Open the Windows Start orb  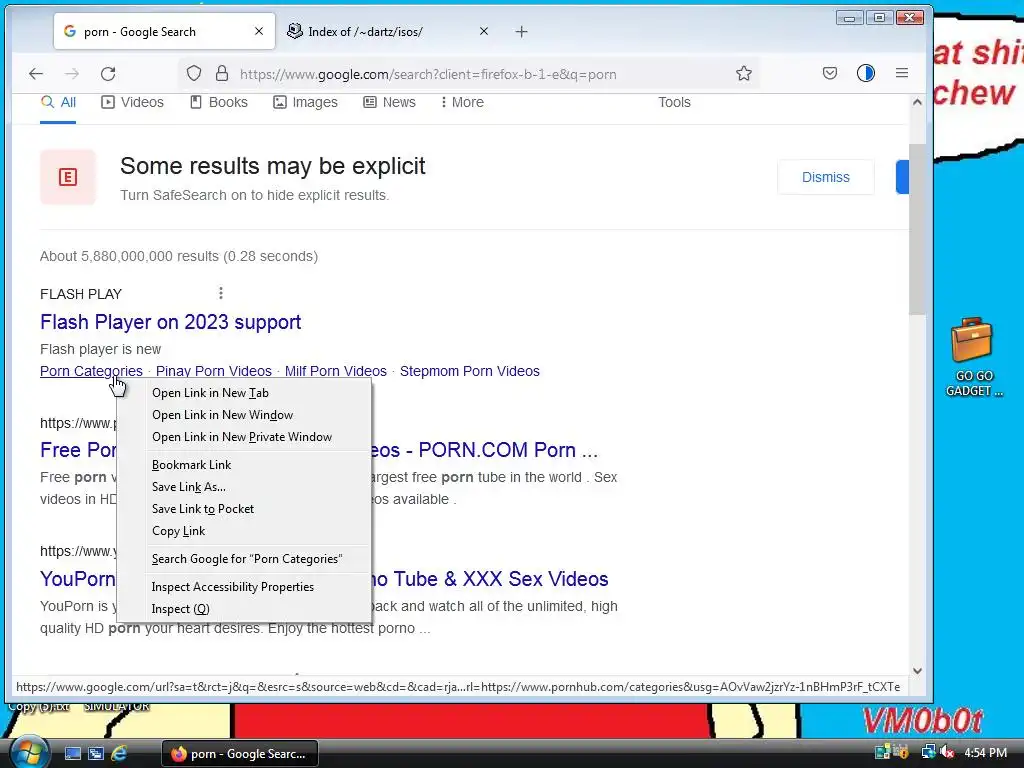(x=29, y=752)
